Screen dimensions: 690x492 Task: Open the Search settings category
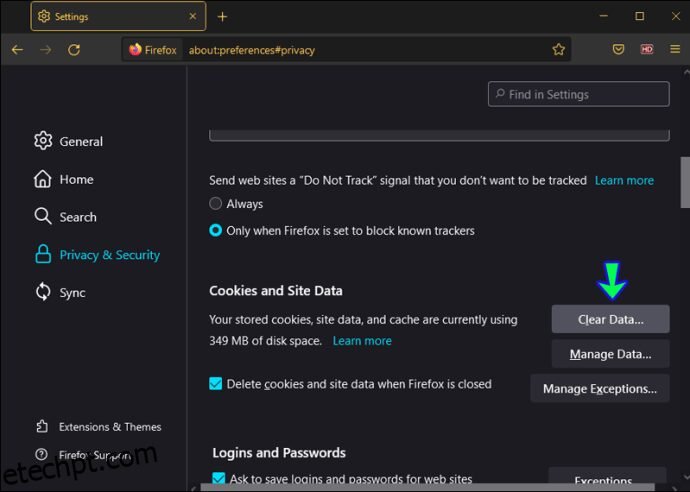click(66, 217)
